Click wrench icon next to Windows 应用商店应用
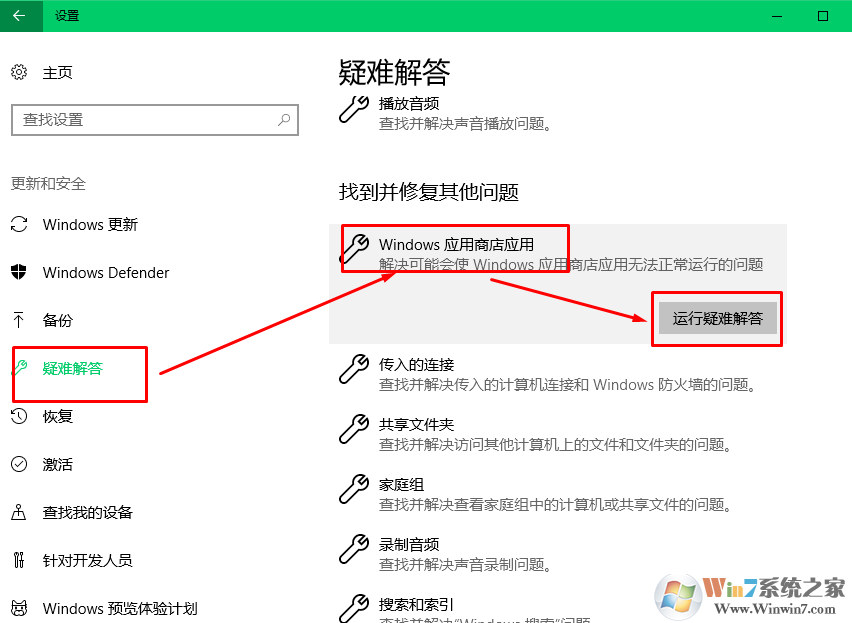 coord(354,249)
